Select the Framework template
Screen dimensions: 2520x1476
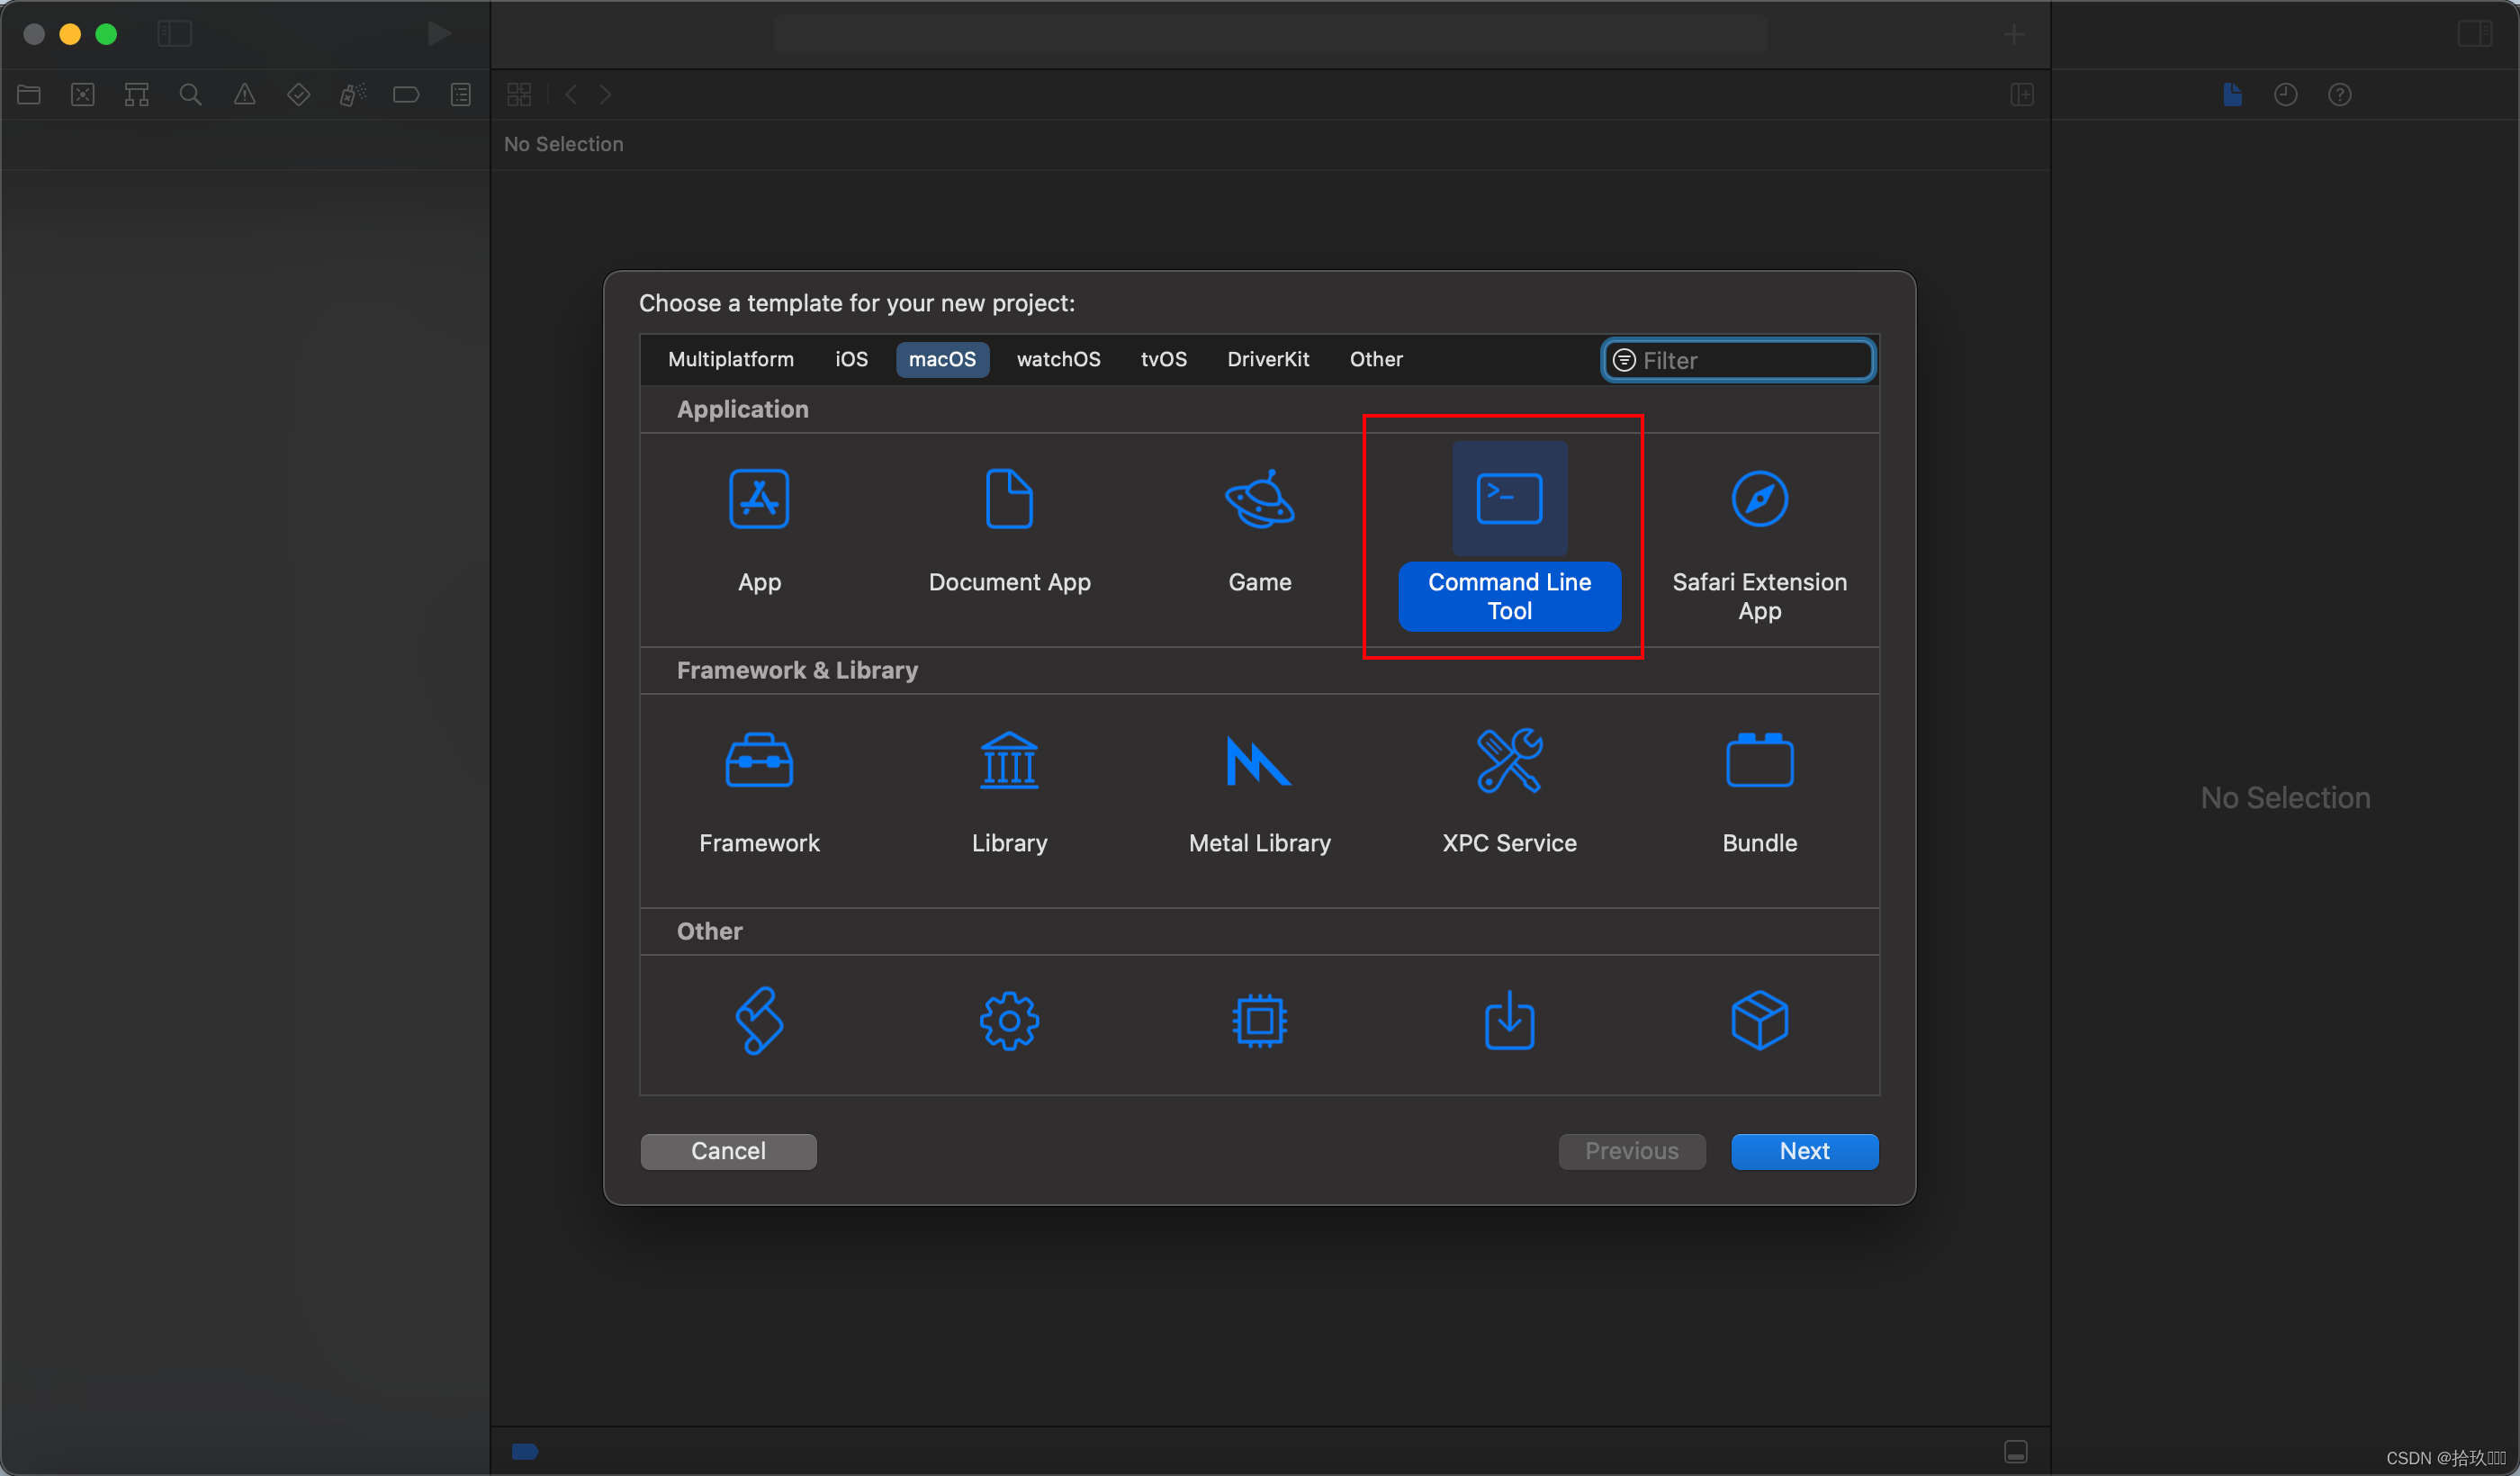tap(759, 761)
